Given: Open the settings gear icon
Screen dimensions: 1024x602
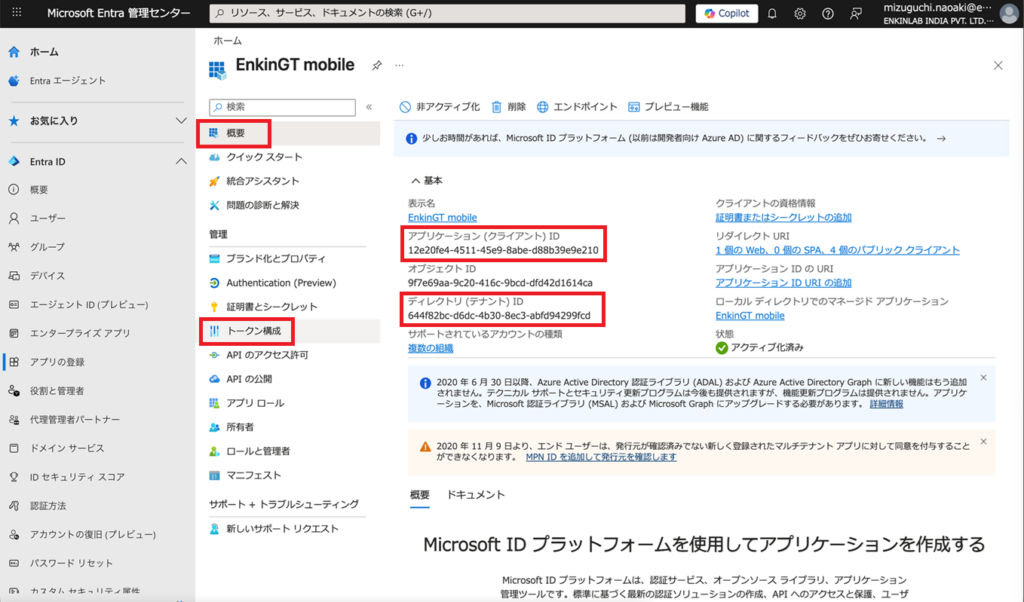Looking at the screenshot, I should point(800,13).
